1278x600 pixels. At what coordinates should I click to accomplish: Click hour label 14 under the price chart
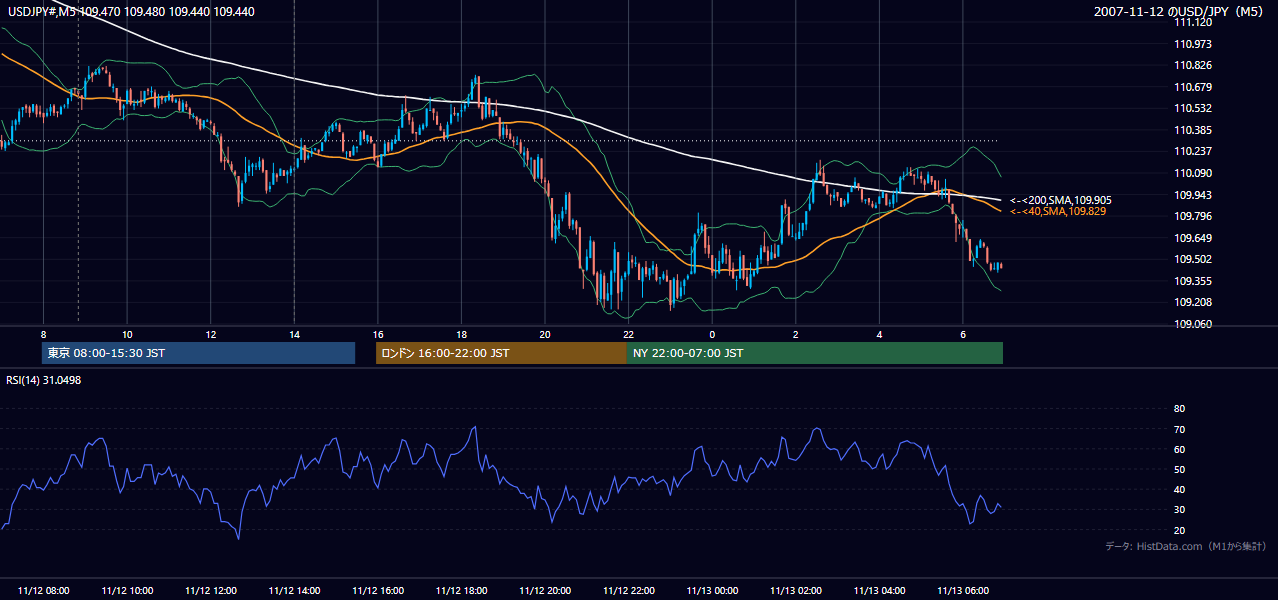click(x=294, y=334)
